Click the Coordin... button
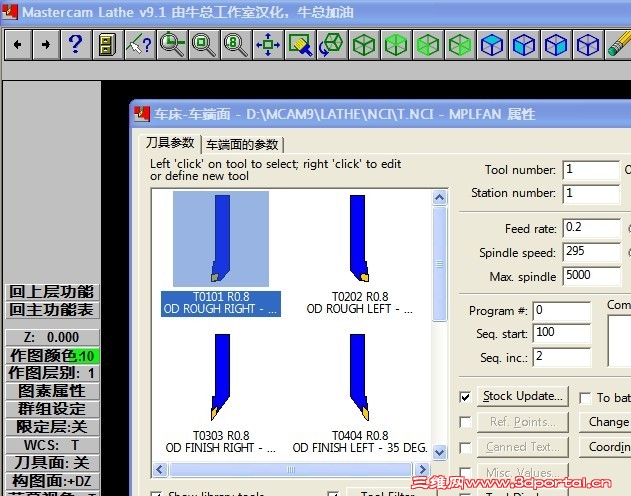The image size is (631, 496). click(605, 447)
